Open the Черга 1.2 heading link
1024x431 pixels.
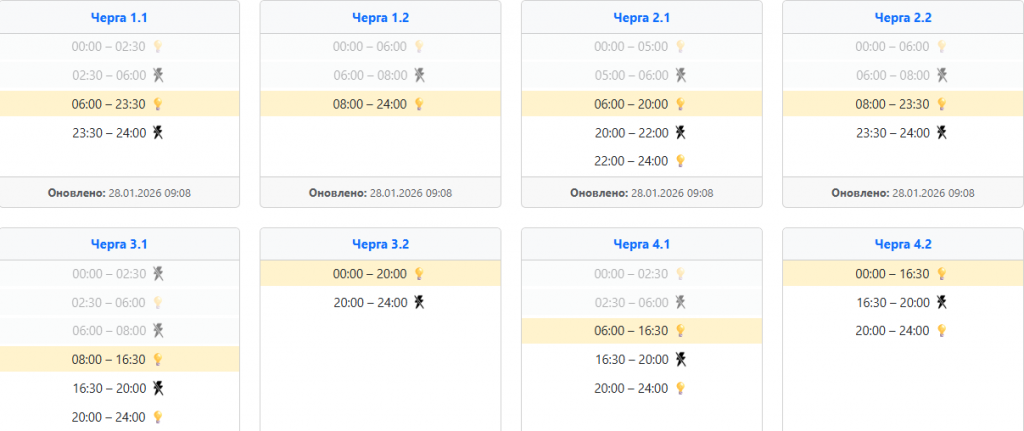pyautogui.click(x=380, y=17)
